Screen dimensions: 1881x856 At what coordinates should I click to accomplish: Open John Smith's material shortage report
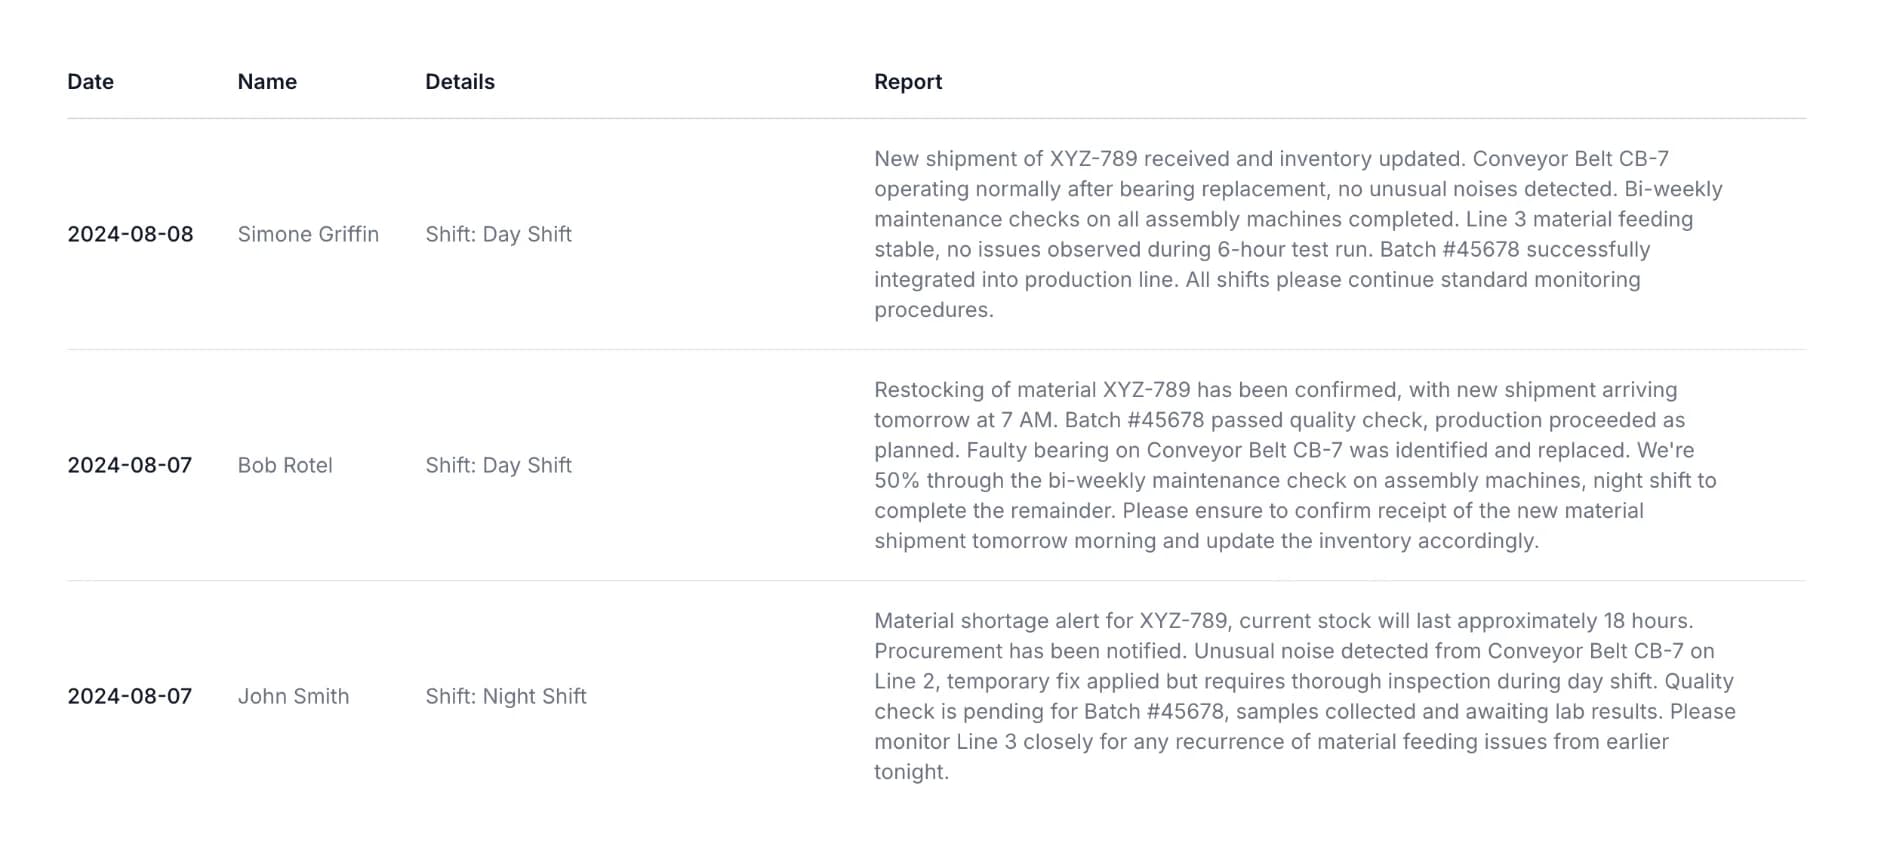1304,696
